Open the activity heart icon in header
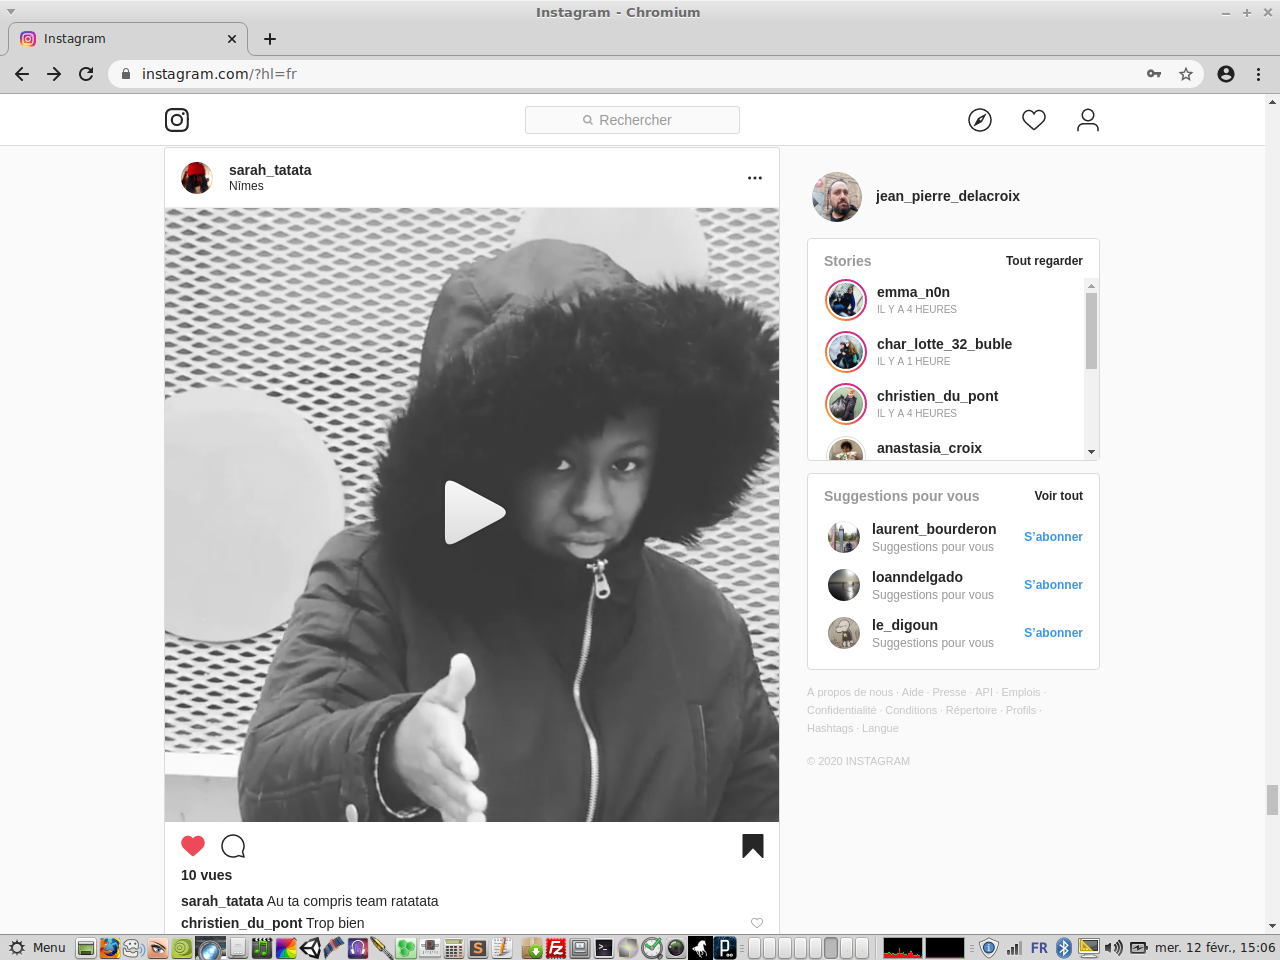This screenshot has width=1280, height=960. tap(1034, 120)
